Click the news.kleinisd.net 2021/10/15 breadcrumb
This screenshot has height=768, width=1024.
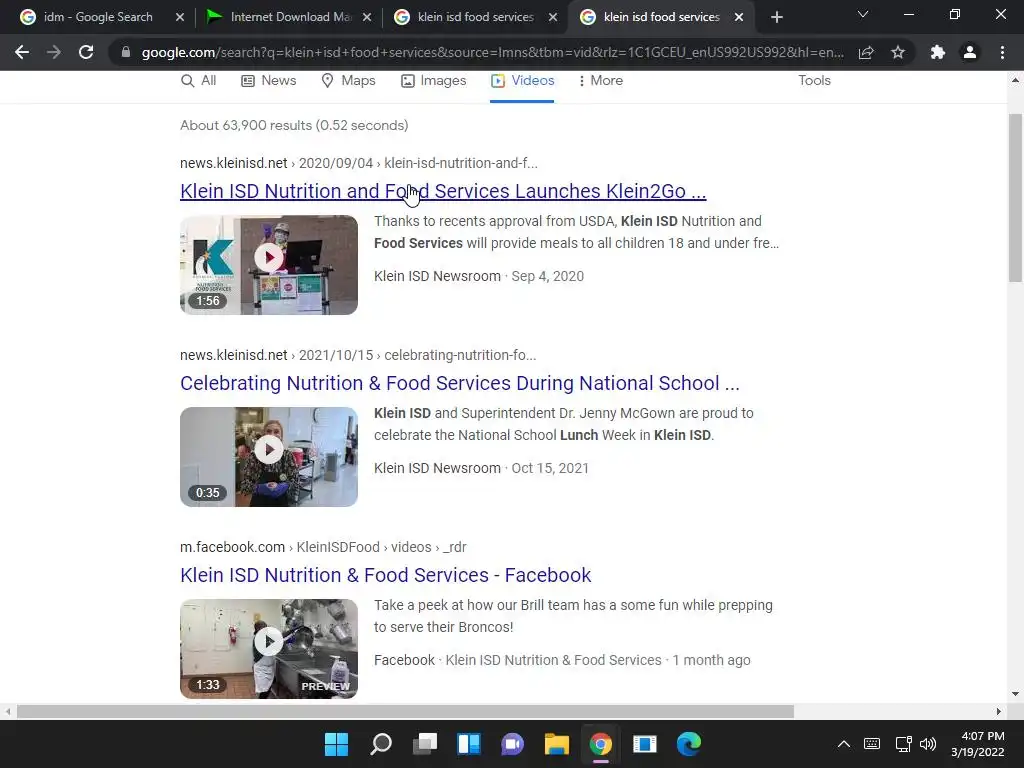pyautogui.click(x=358, y=355)
